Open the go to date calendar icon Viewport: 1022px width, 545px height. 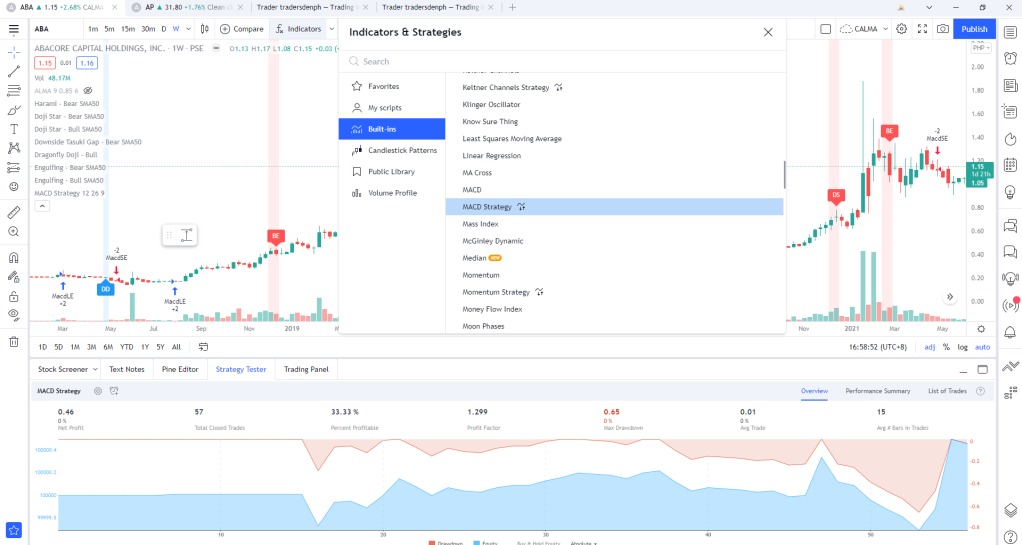coord(203,347)
